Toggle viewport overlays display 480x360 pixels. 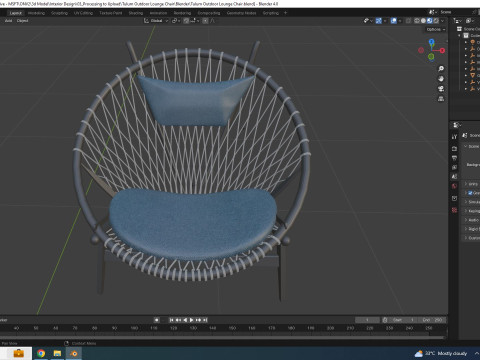click(394, 21)
